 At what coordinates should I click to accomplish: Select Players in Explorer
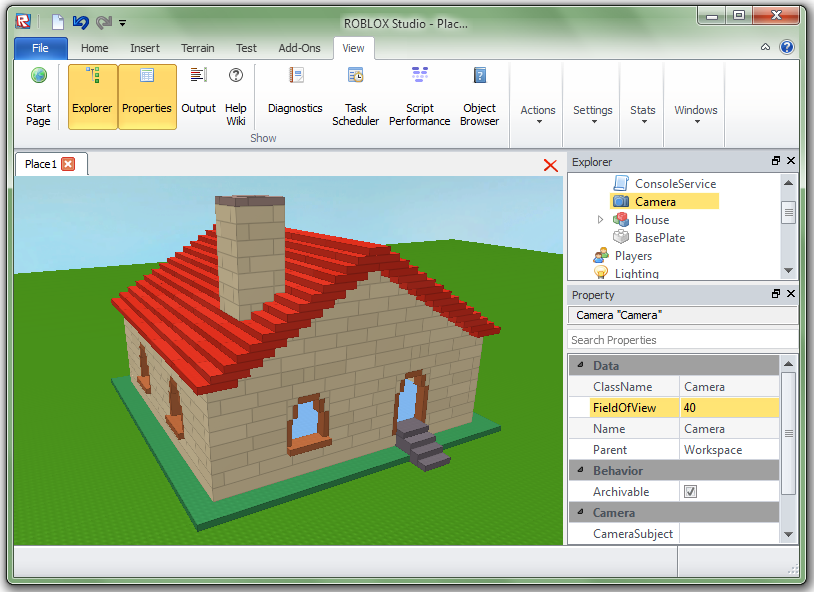[633, 256]
